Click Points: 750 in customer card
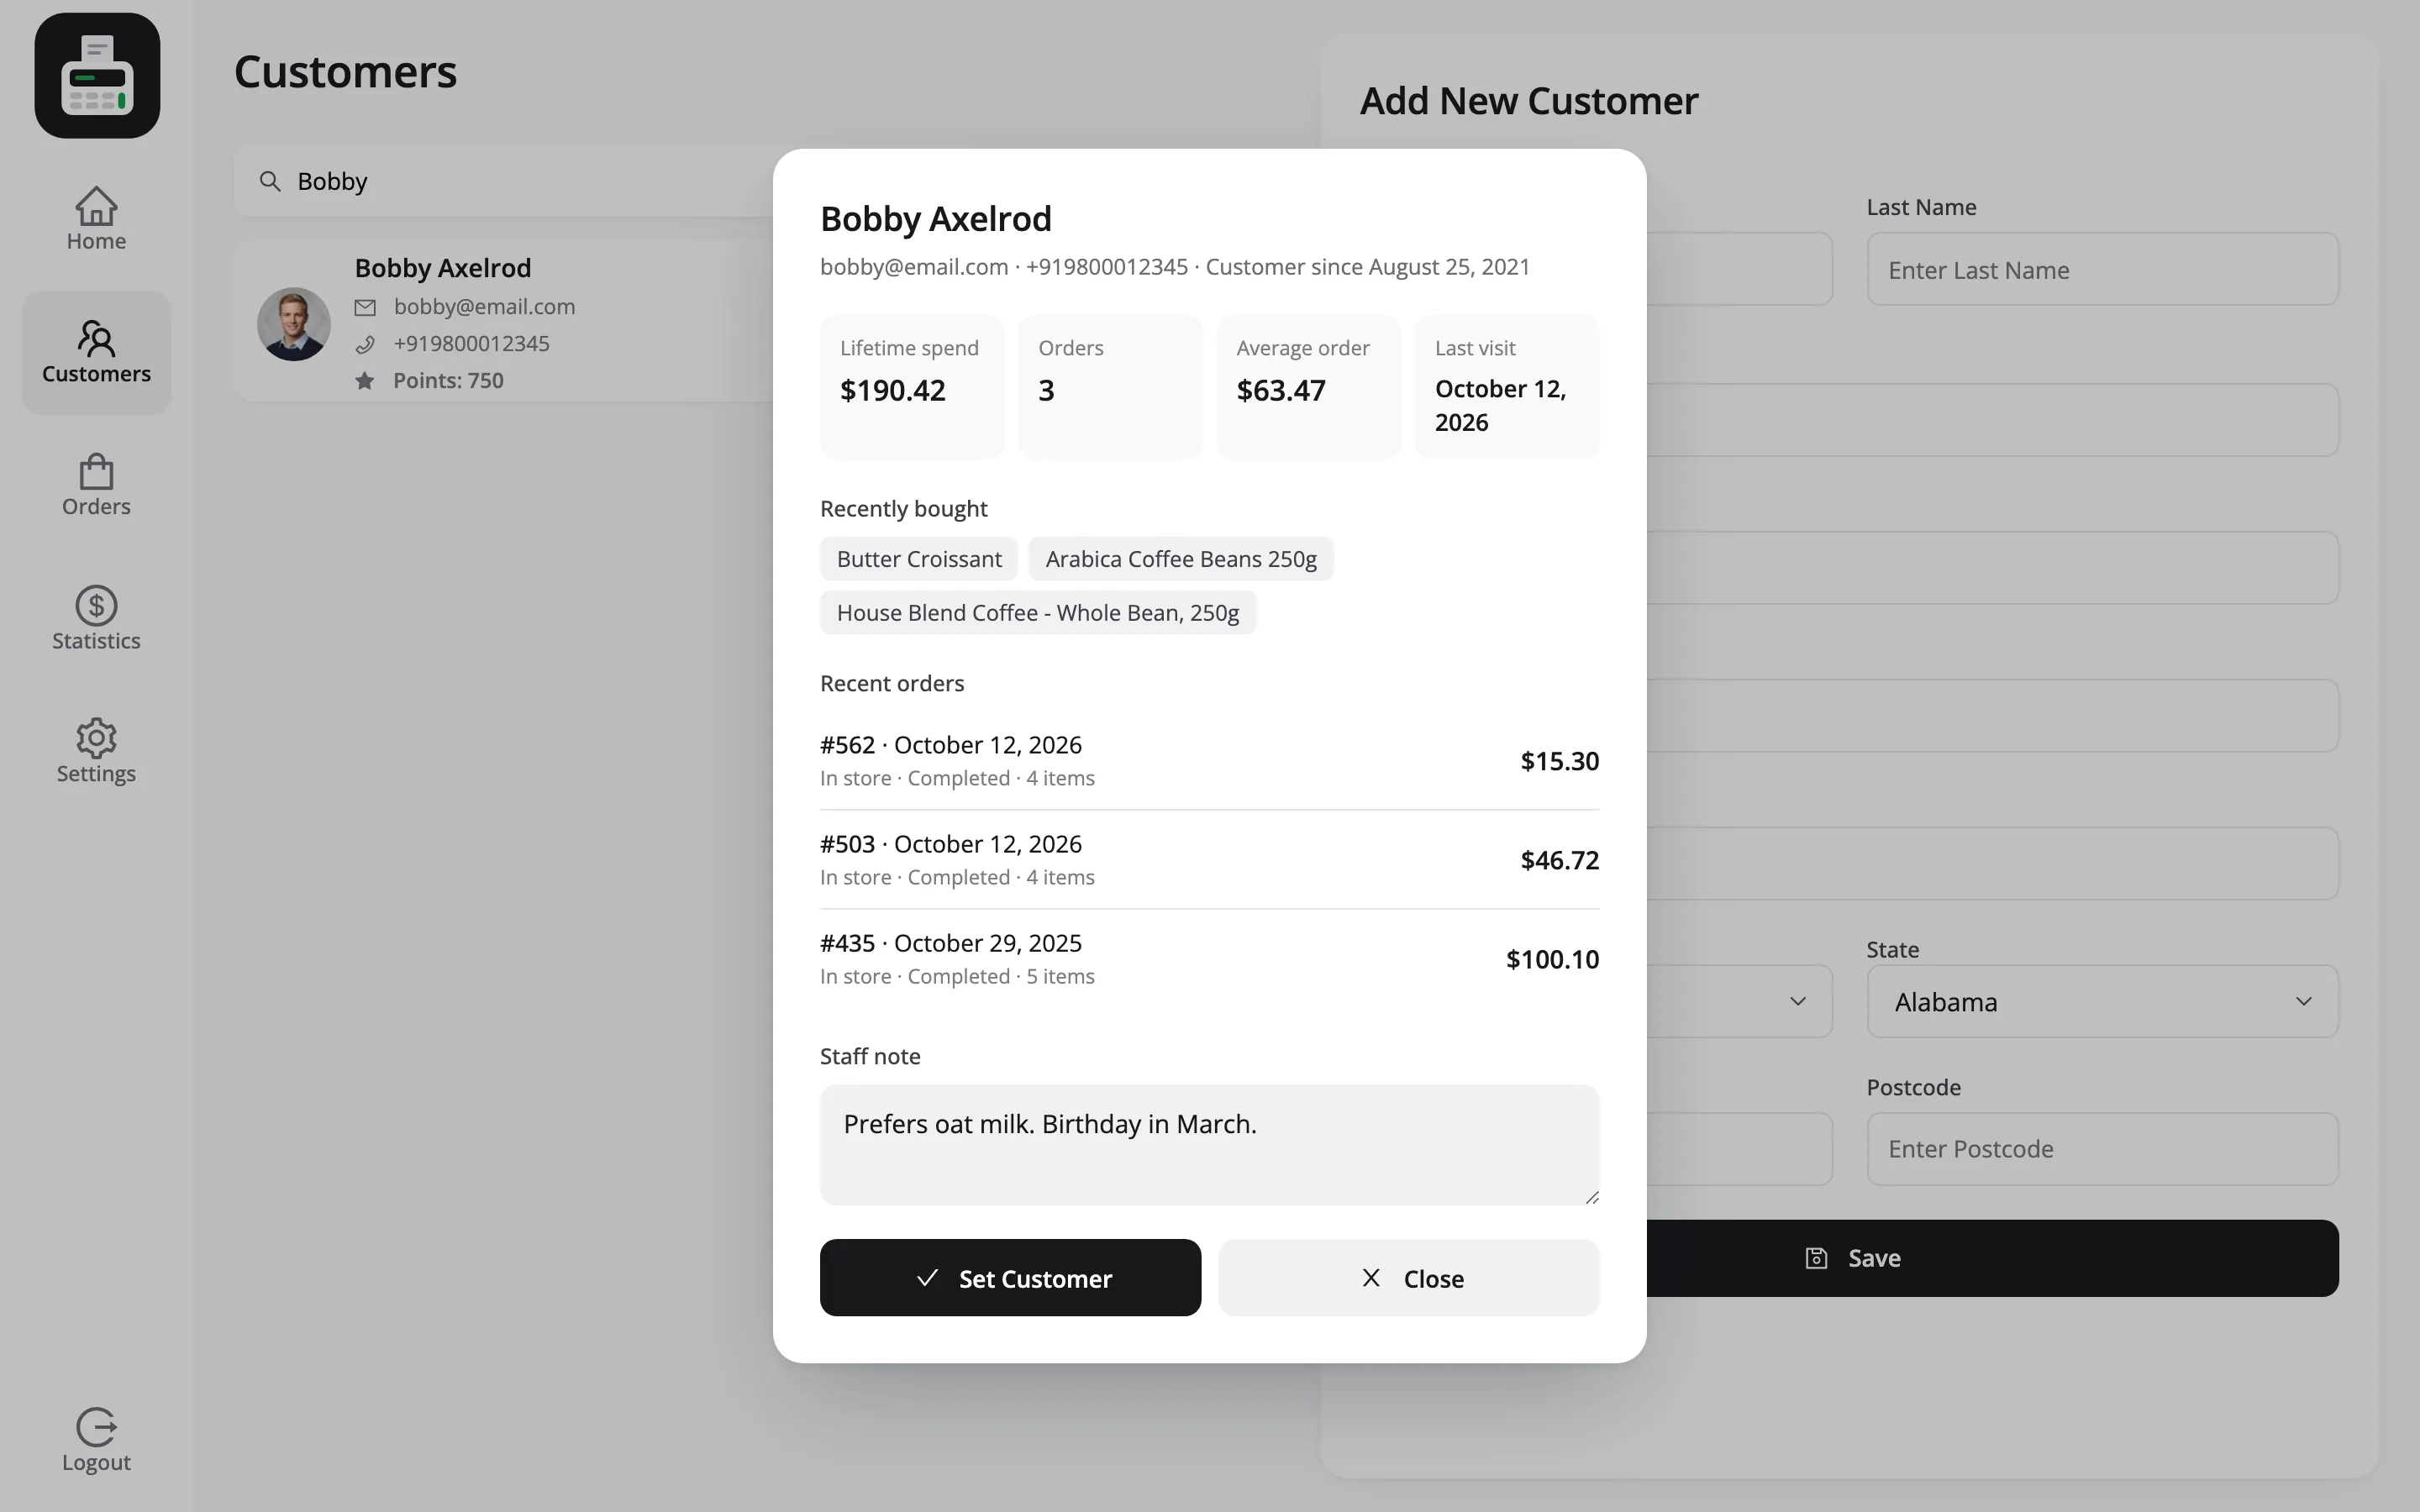 (448, 380)
